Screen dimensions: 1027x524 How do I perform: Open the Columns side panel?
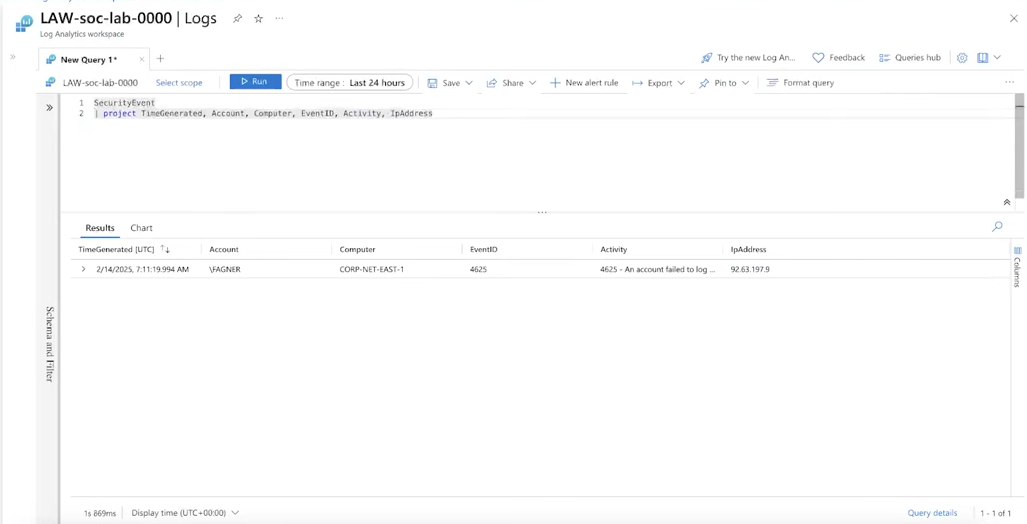point(1018,266)
